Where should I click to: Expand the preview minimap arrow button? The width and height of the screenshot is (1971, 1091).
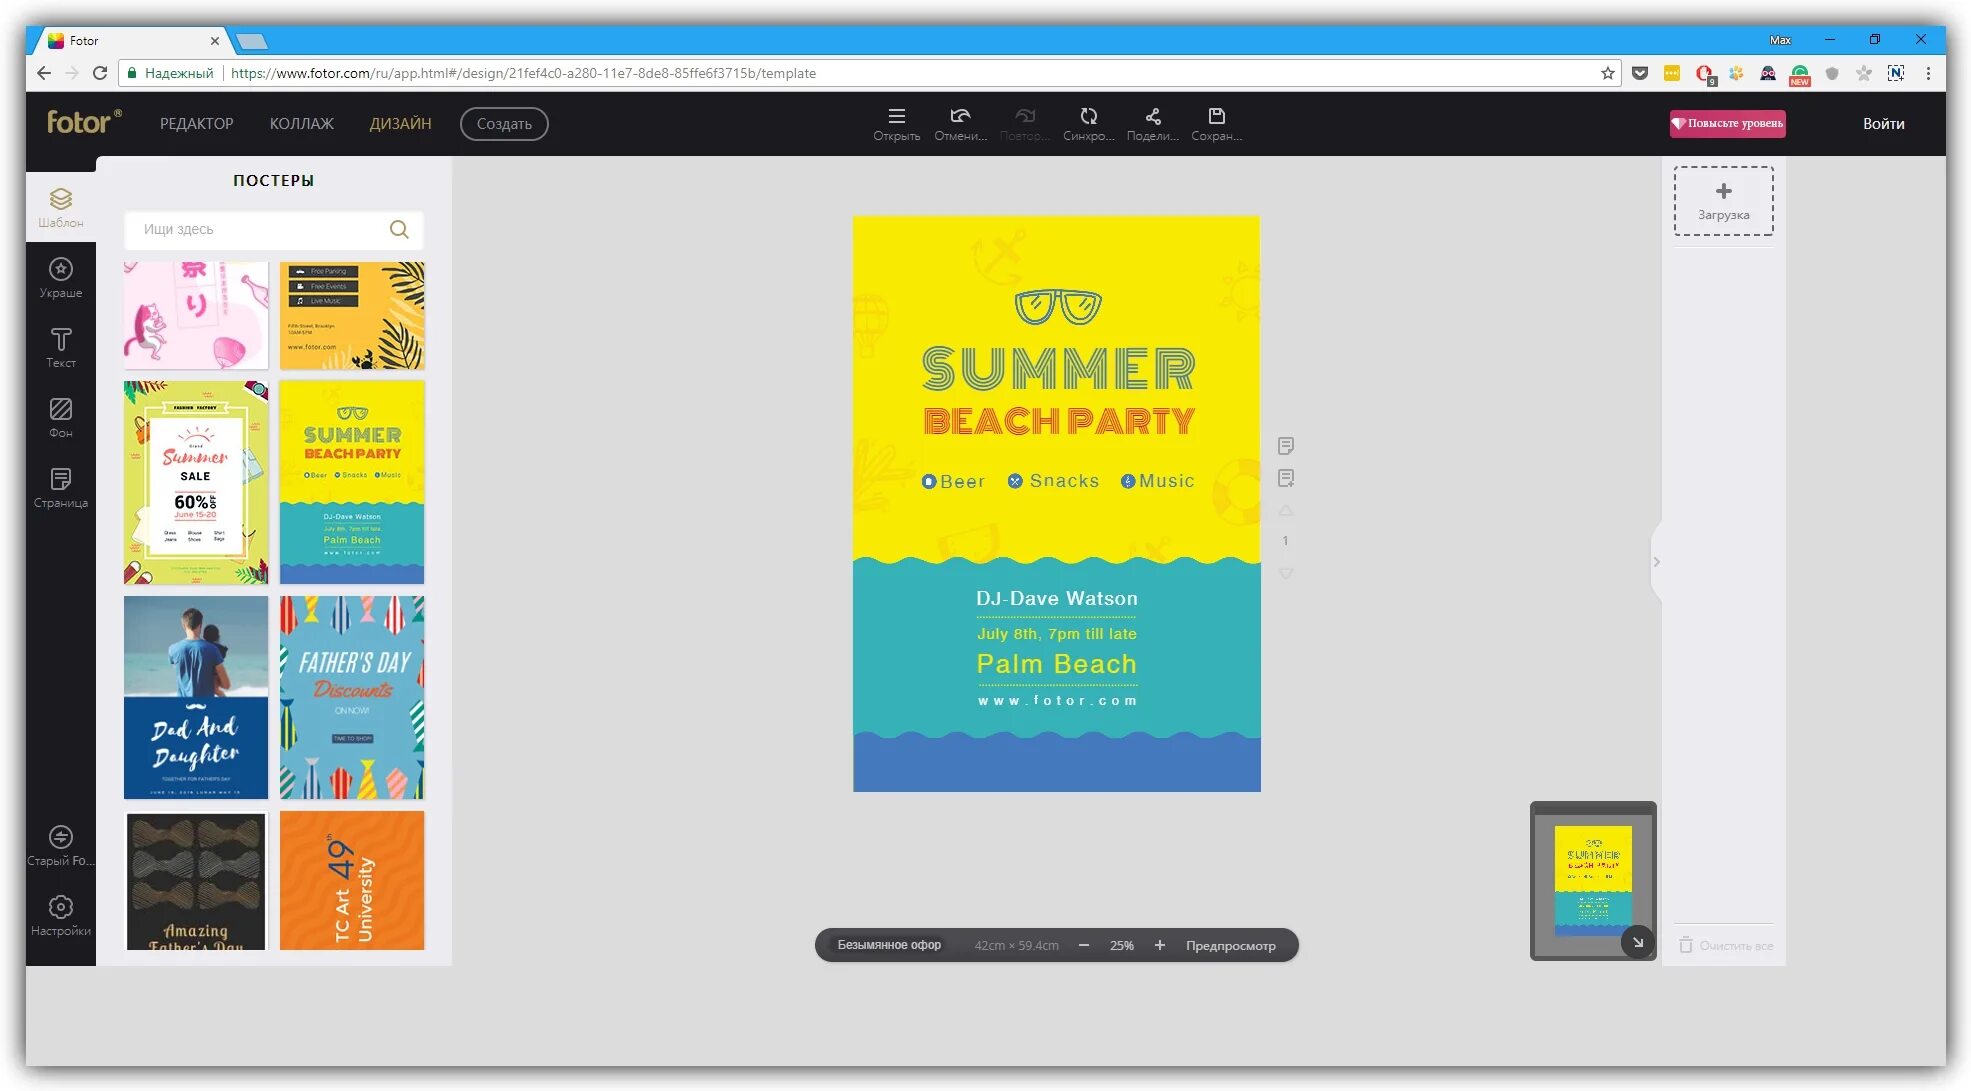pyautogui.click(x=1637, y=942)
